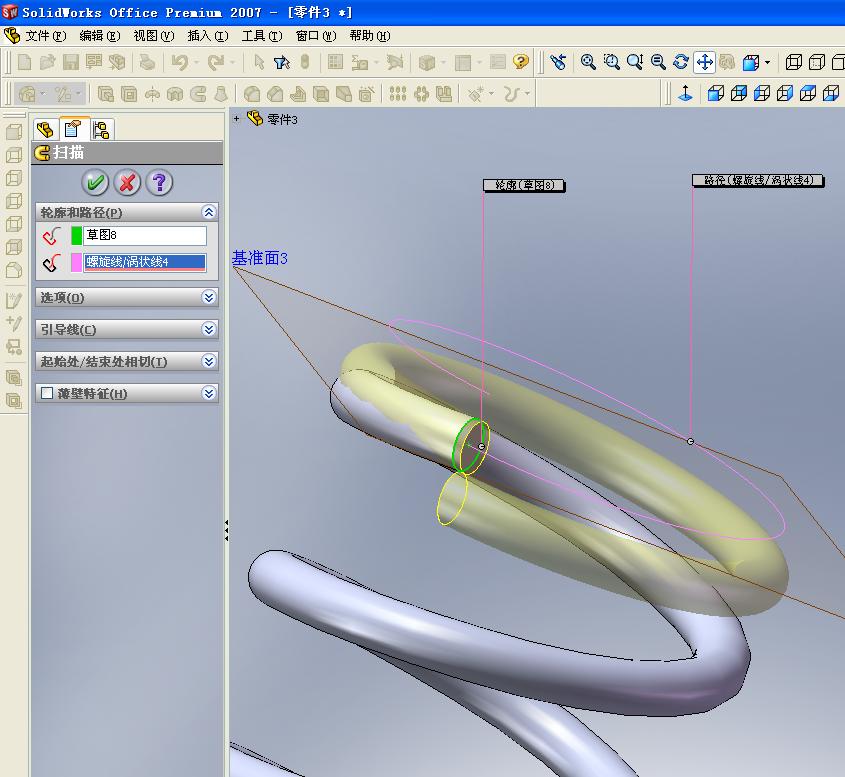
Task: Switch to Back view cube icon
Action: pyautogui.click(x=739, y=94)
